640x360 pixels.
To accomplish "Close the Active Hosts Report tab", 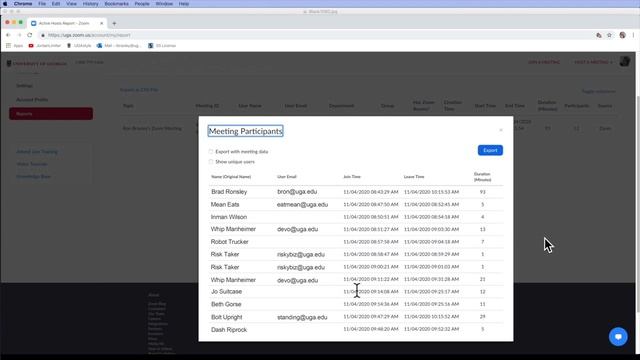I will (x=102, y=23).
